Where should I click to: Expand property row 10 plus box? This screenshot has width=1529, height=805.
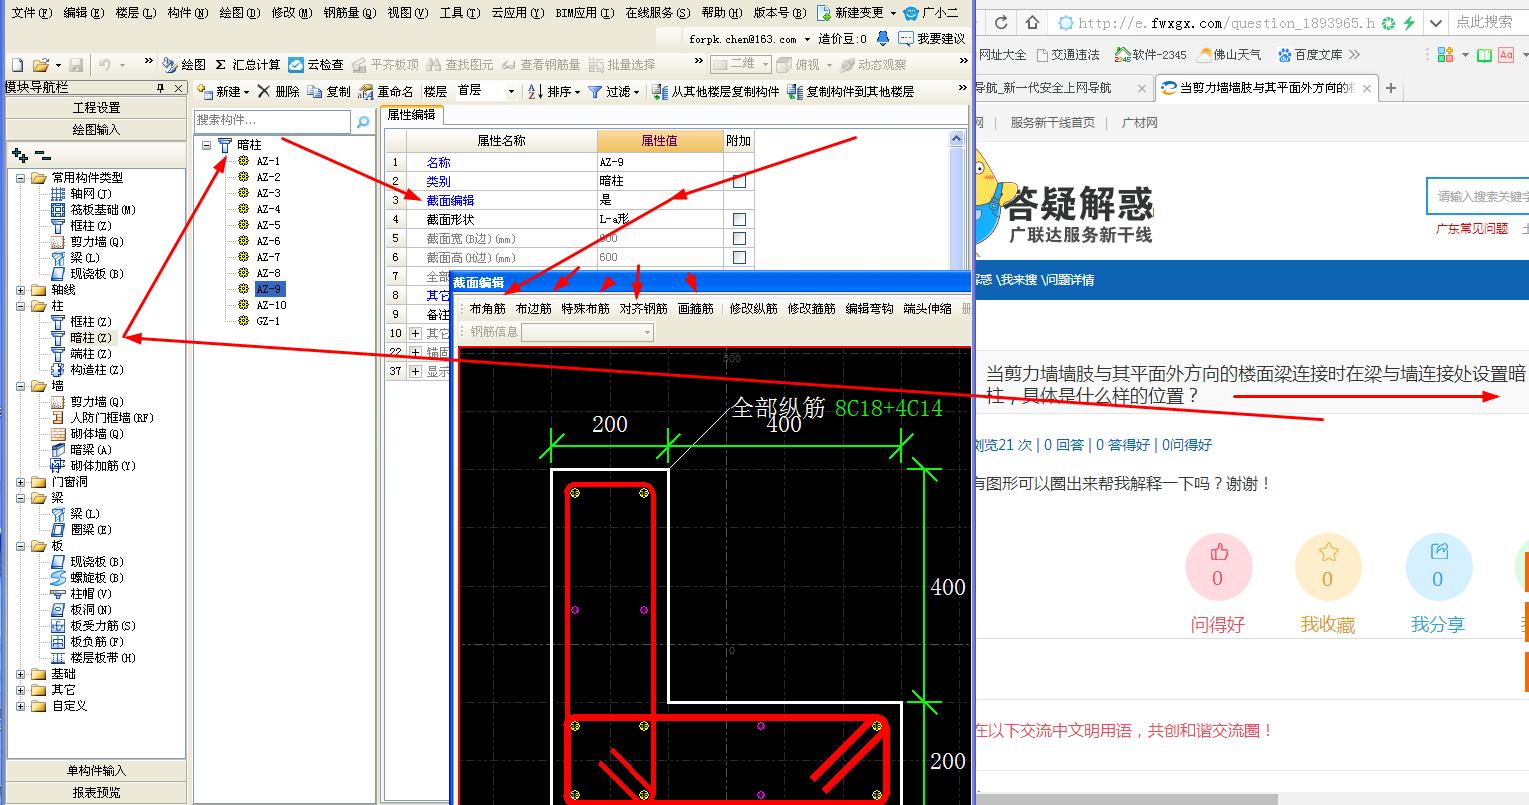(x=416, y=333)
